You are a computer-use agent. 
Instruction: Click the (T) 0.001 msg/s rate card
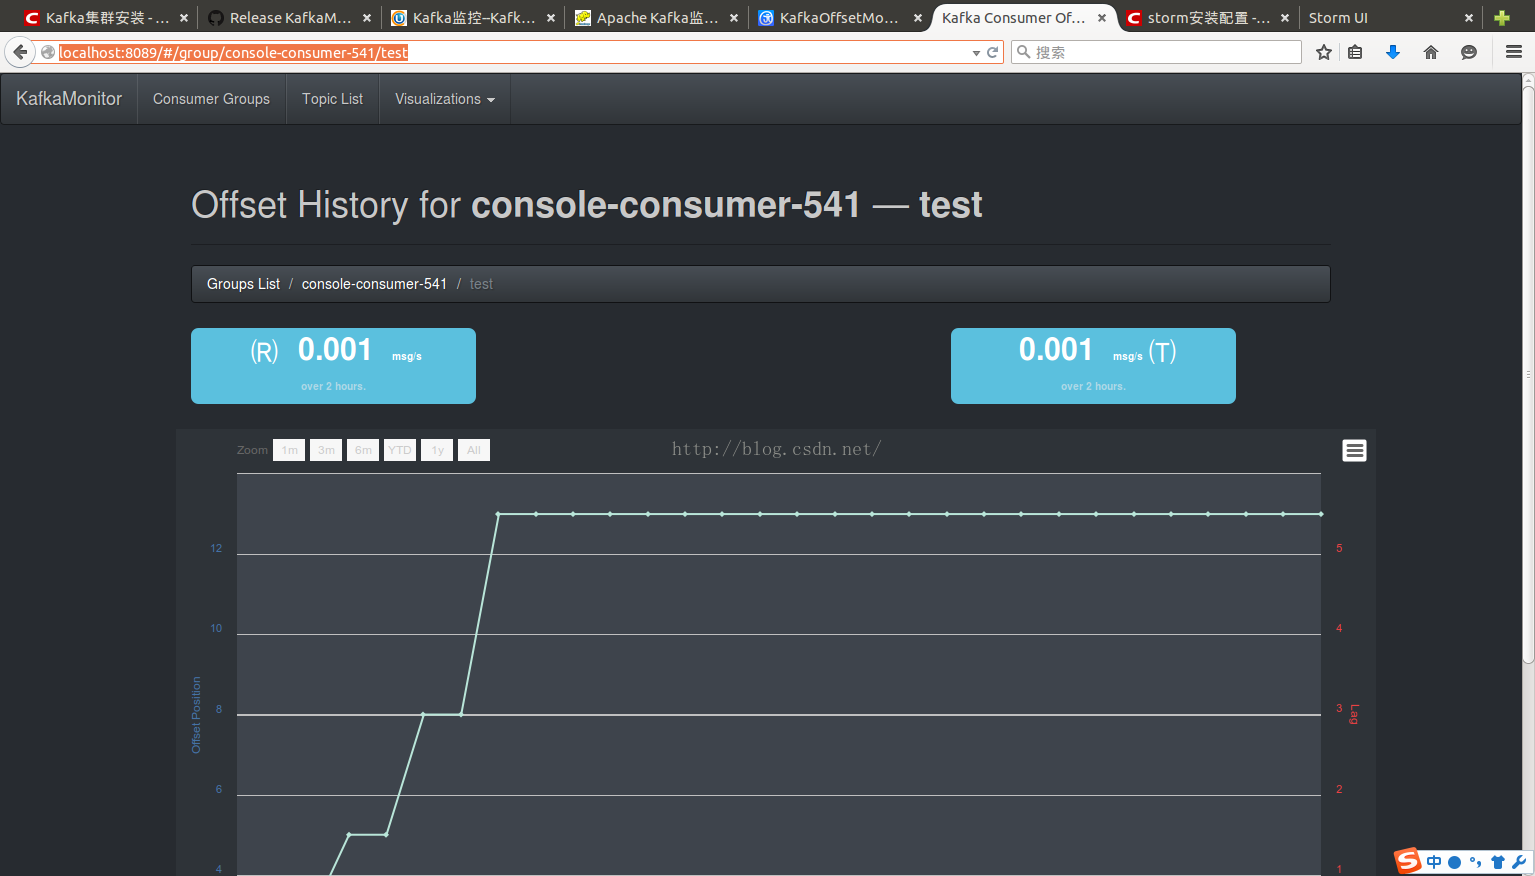pyautogui.click(x=1093, y=366)
